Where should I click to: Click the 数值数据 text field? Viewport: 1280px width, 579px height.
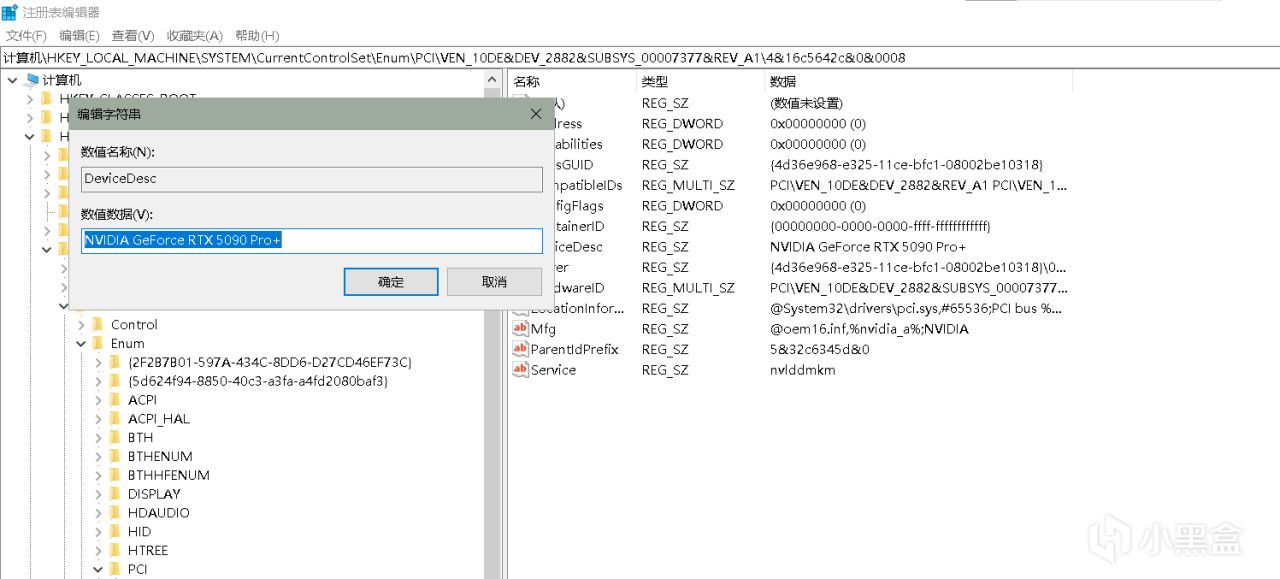[x=312, y=241]
